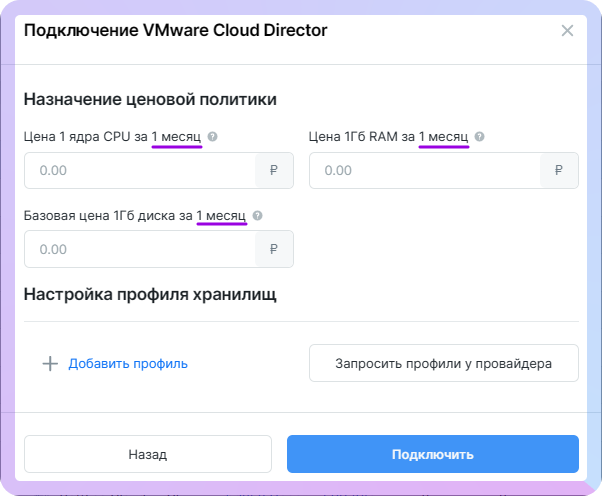Focus the CPU core price input field

(x=140, y=171)
